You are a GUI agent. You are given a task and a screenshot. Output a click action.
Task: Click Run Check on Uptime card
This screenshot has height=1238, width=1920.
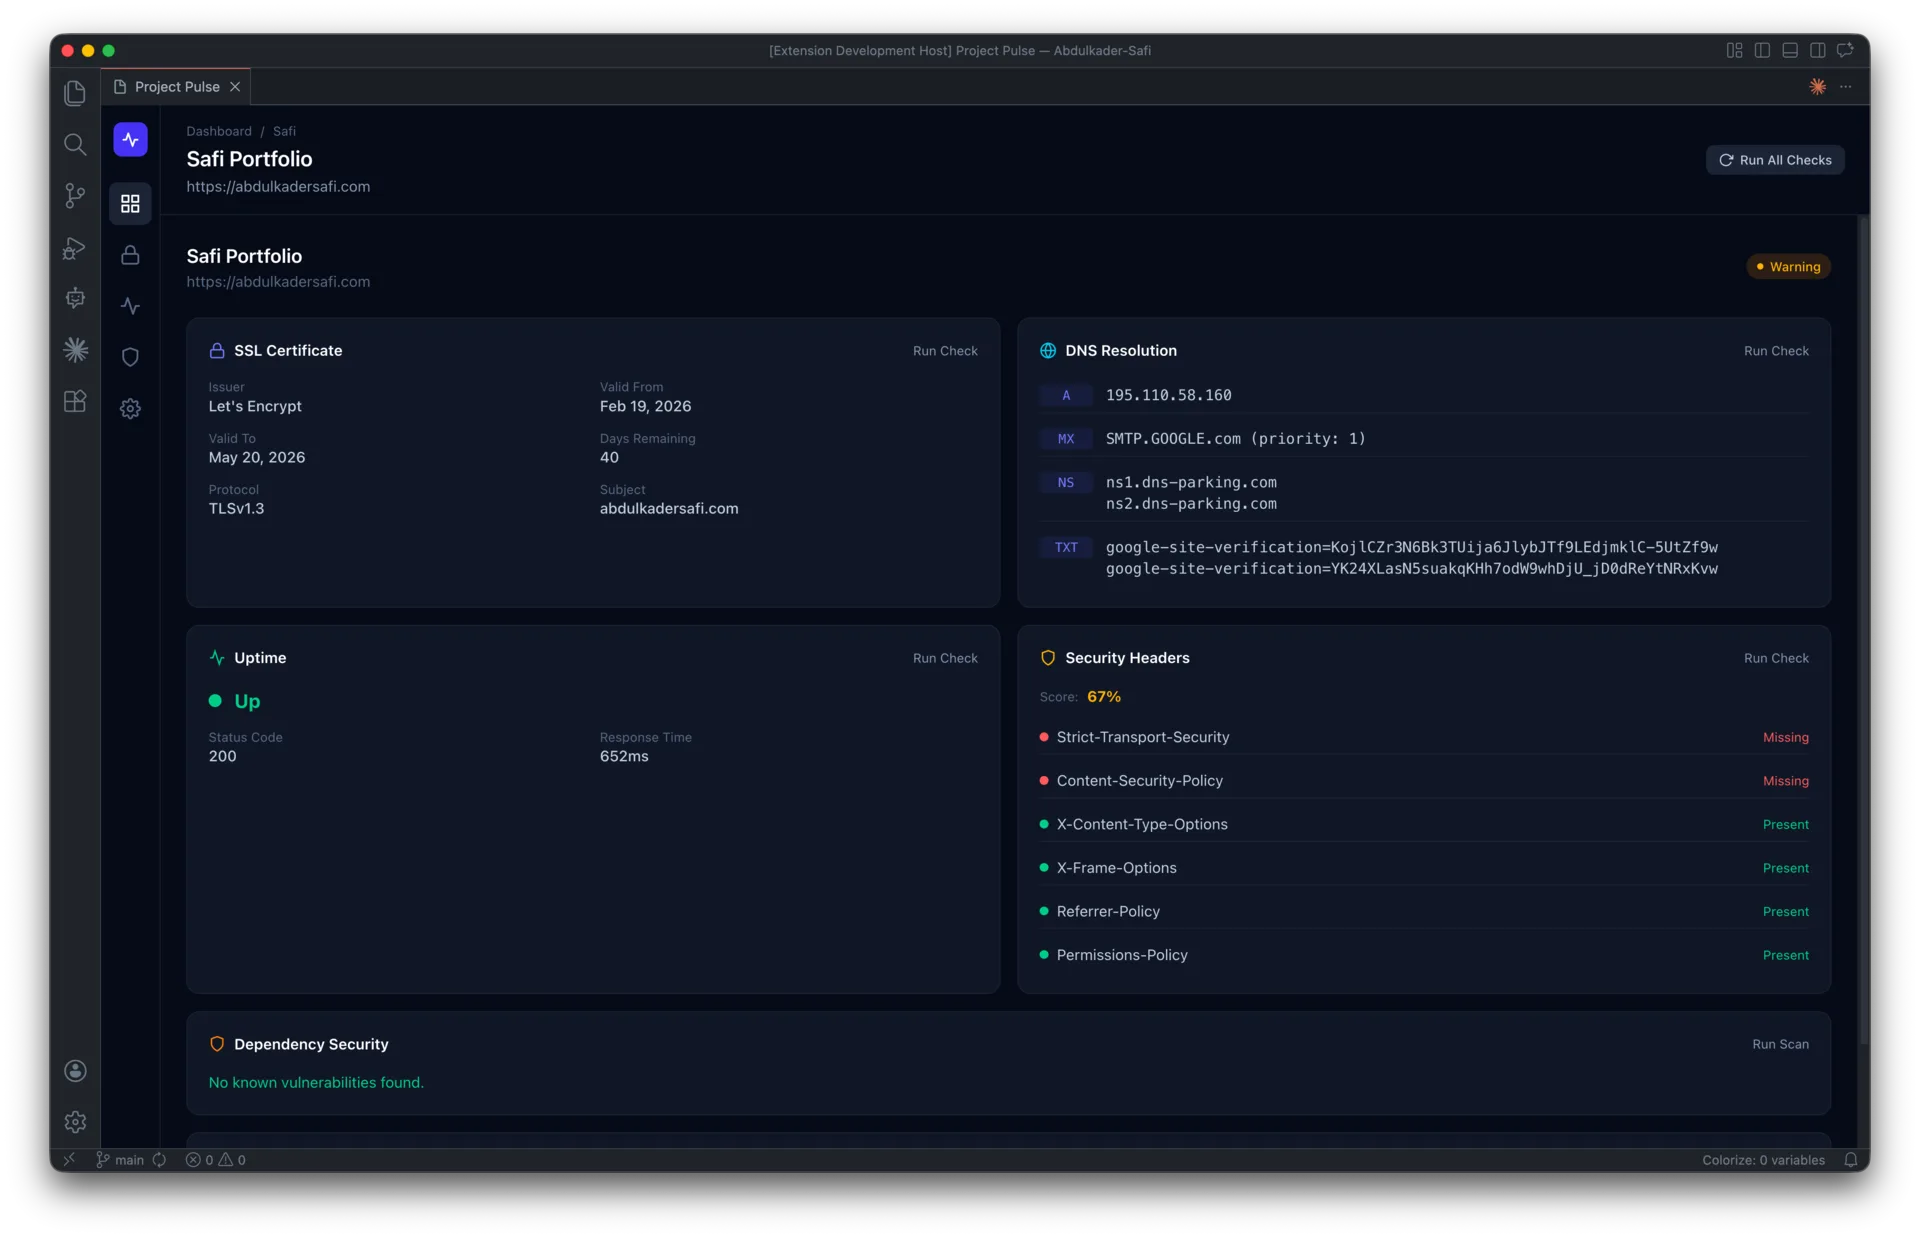point(945,658)
